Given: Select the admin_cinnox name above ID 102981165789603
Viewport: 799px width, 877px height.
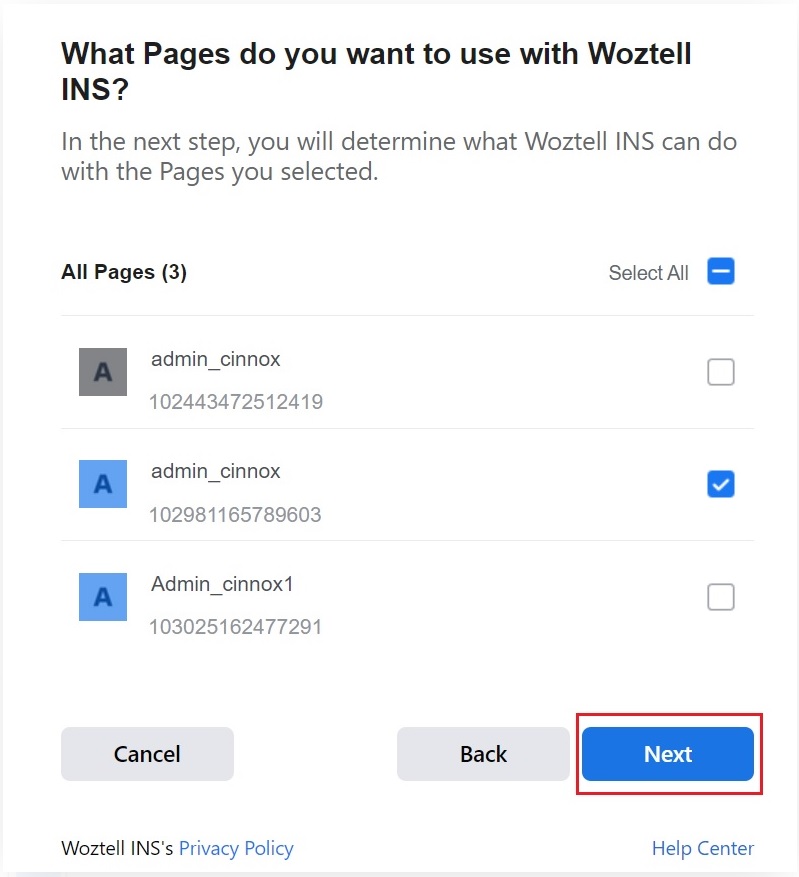Looking at the screenshot, I should (216, 470).
